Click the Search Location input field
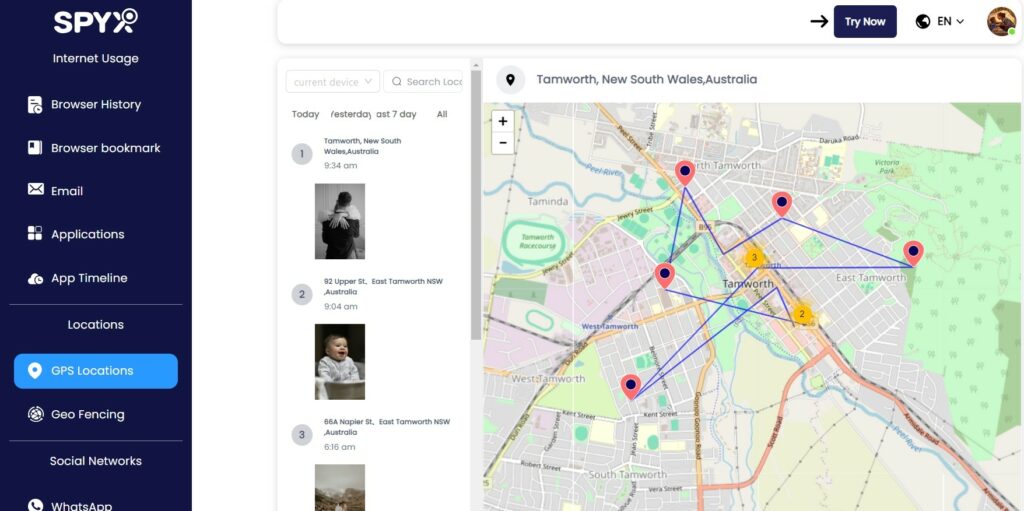The height and width of the screenshot is (511, 1024). [x=430, y=82]
